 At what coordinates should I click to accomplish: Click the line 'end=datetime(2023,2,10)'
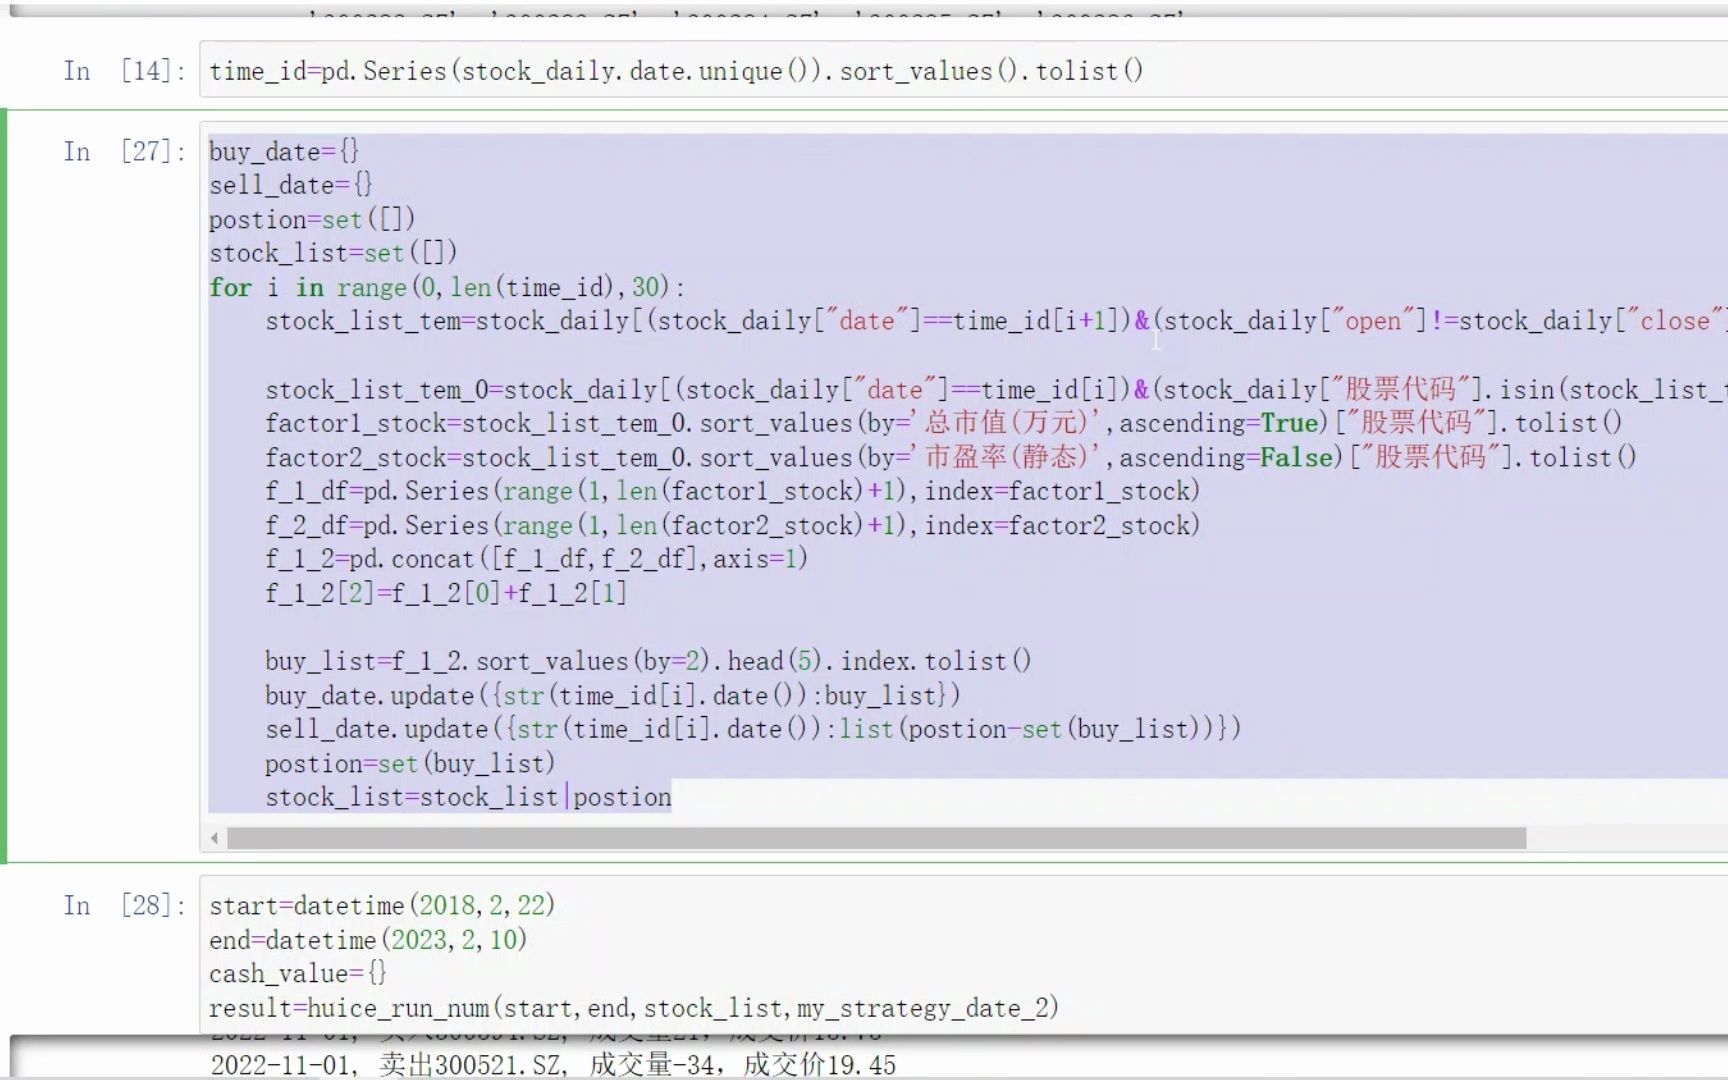coord(368,940)
